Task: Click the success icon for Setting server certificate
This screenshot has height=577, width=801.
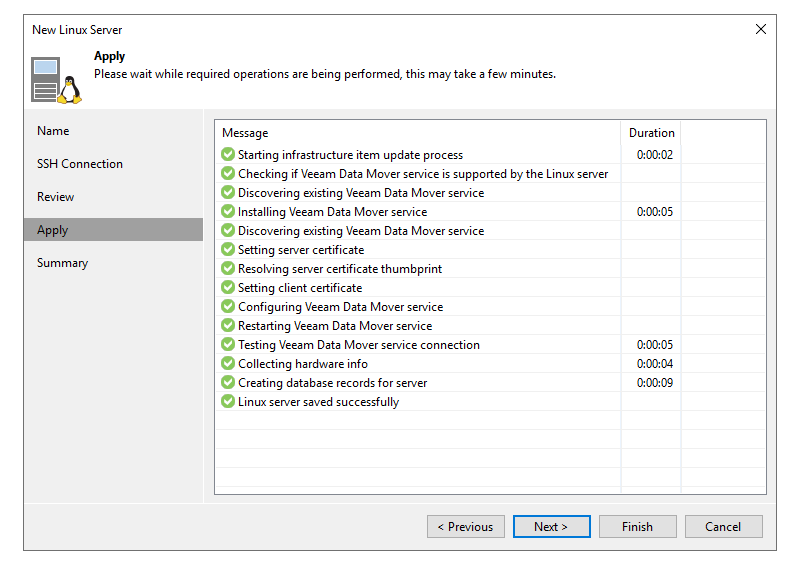Action: (228, 250)
